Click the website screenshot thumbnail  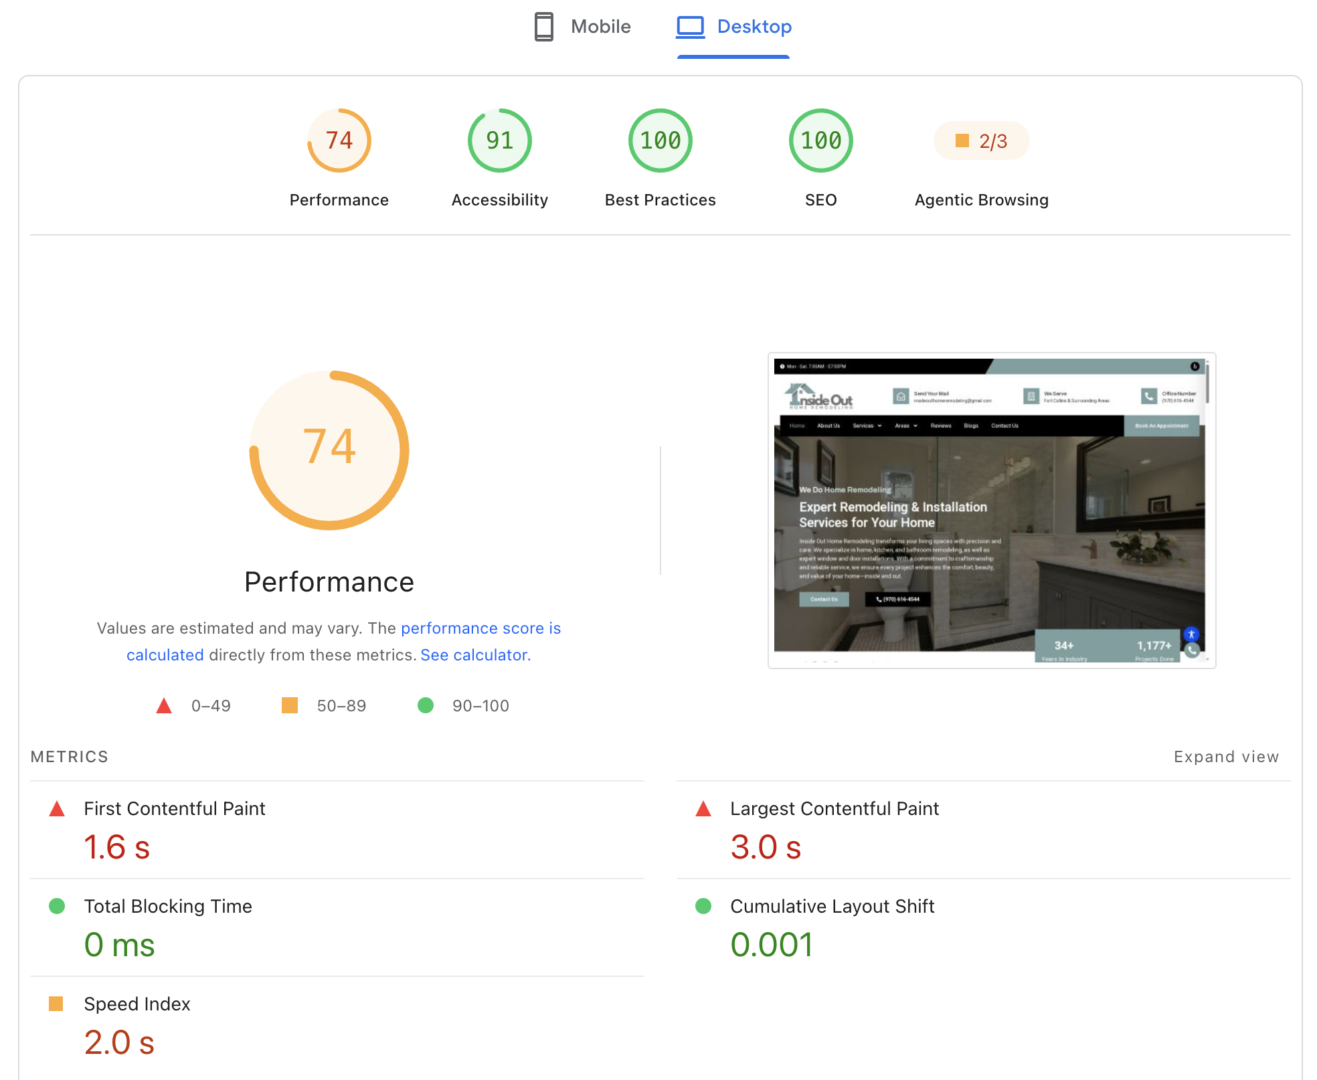click(x=992, y=510)
